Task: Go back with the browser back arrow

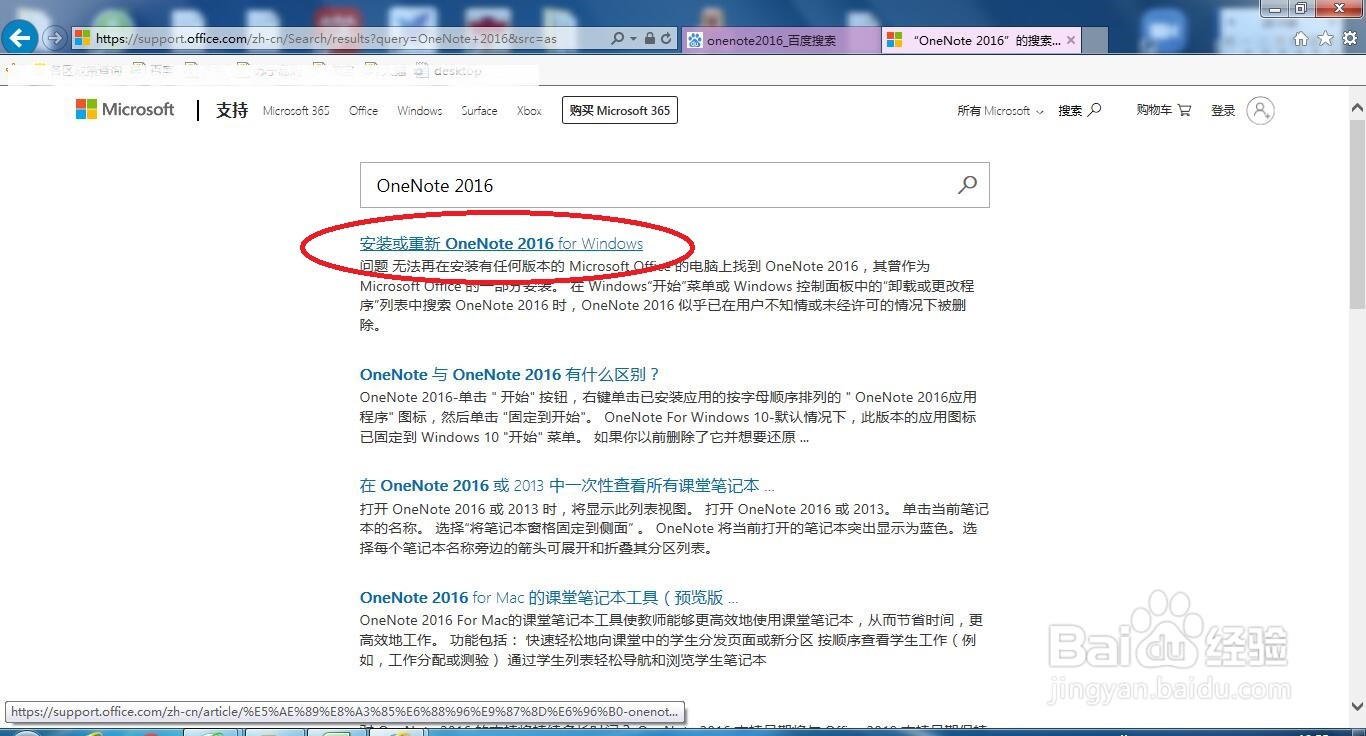Action: (21, 39)
